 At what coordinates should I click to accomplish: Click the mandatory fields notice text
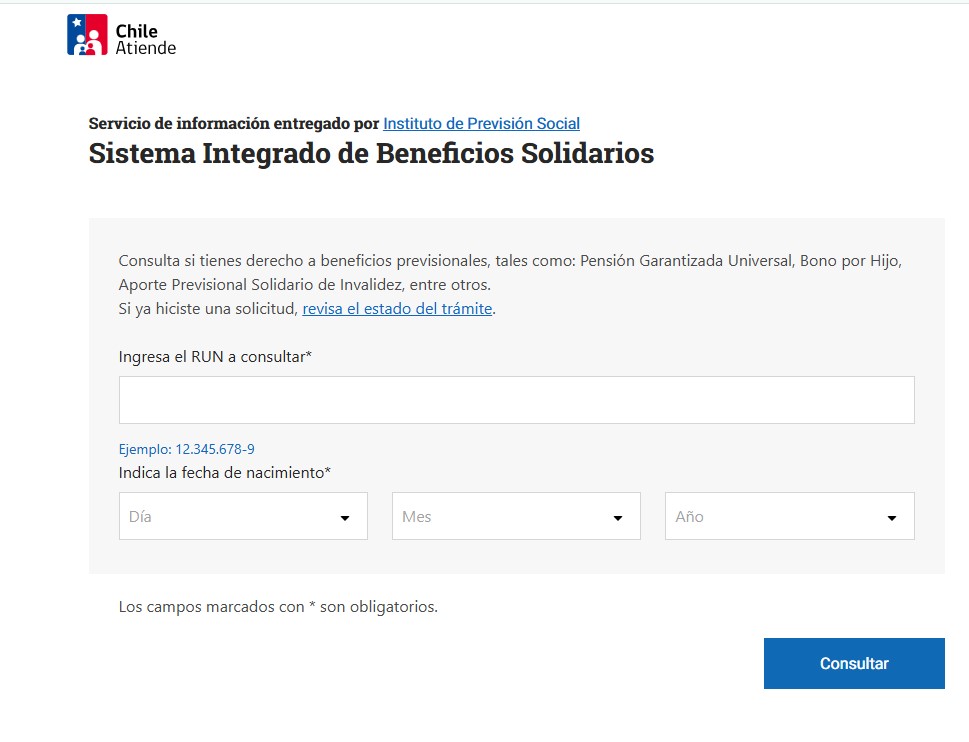278,606
